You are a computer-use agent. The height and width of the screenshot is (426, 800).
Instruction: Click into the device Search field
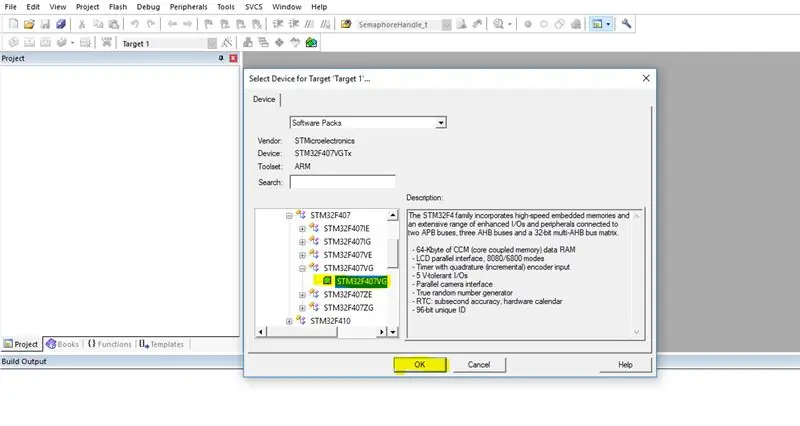click(342, 182)
